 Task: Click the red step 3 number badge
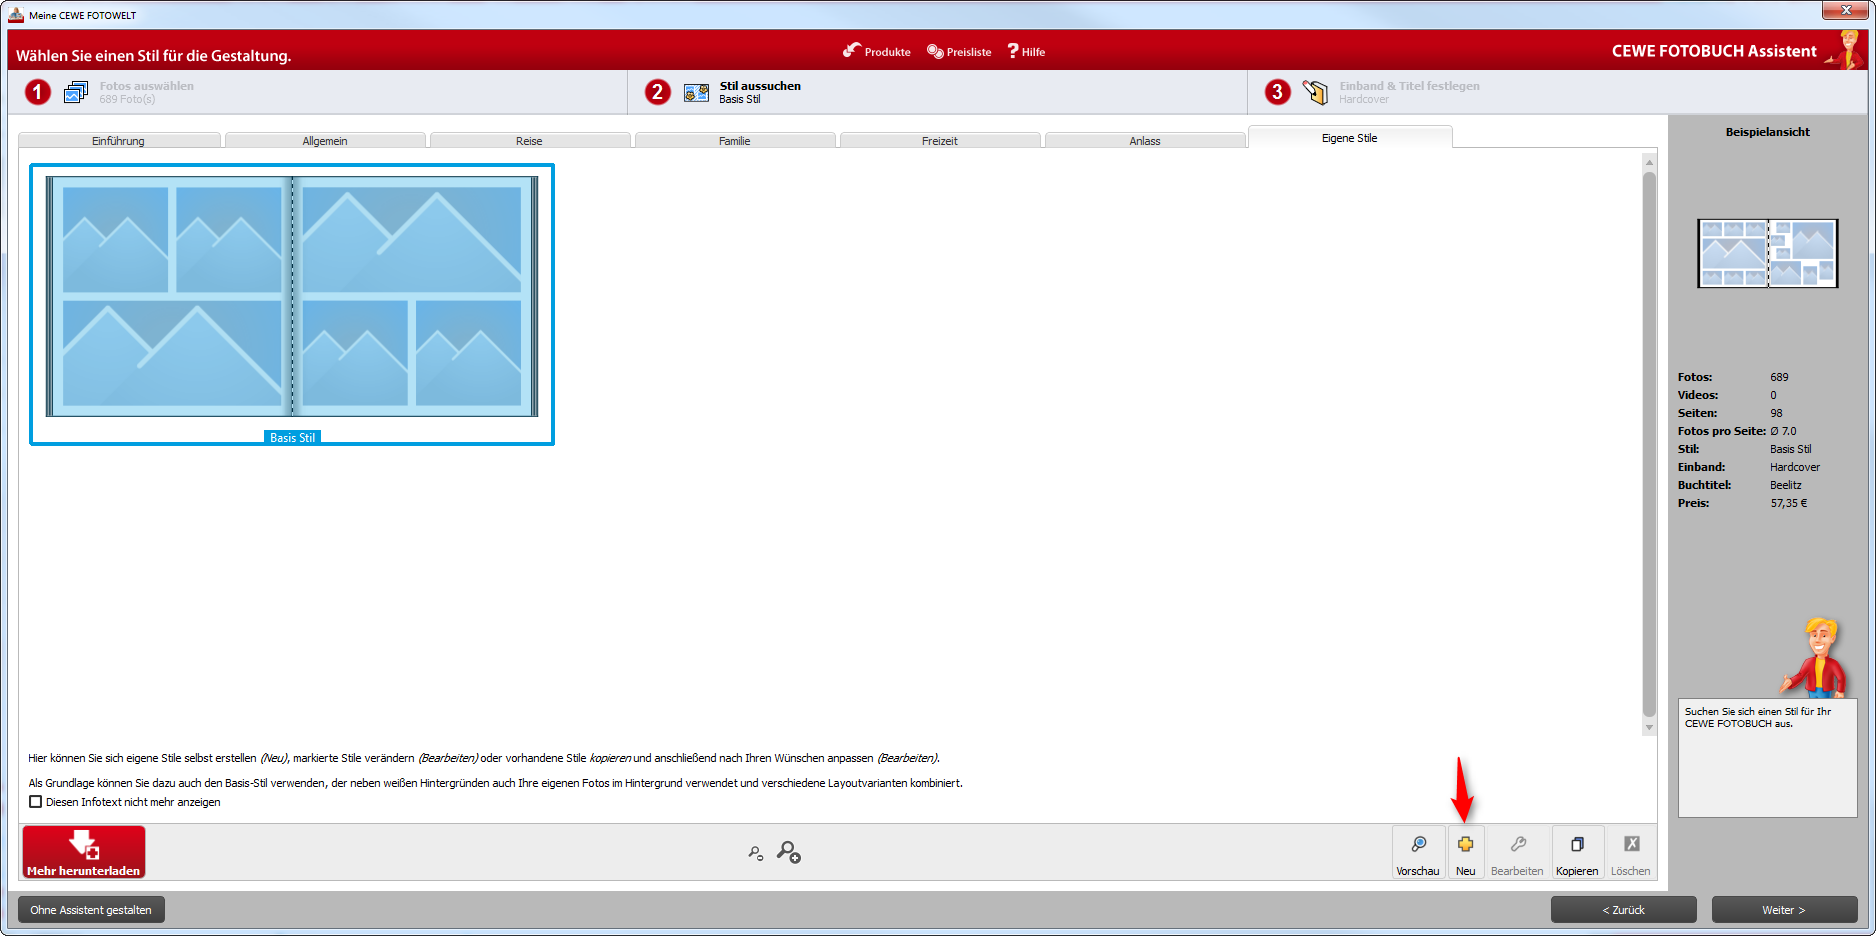(1277, 92)
